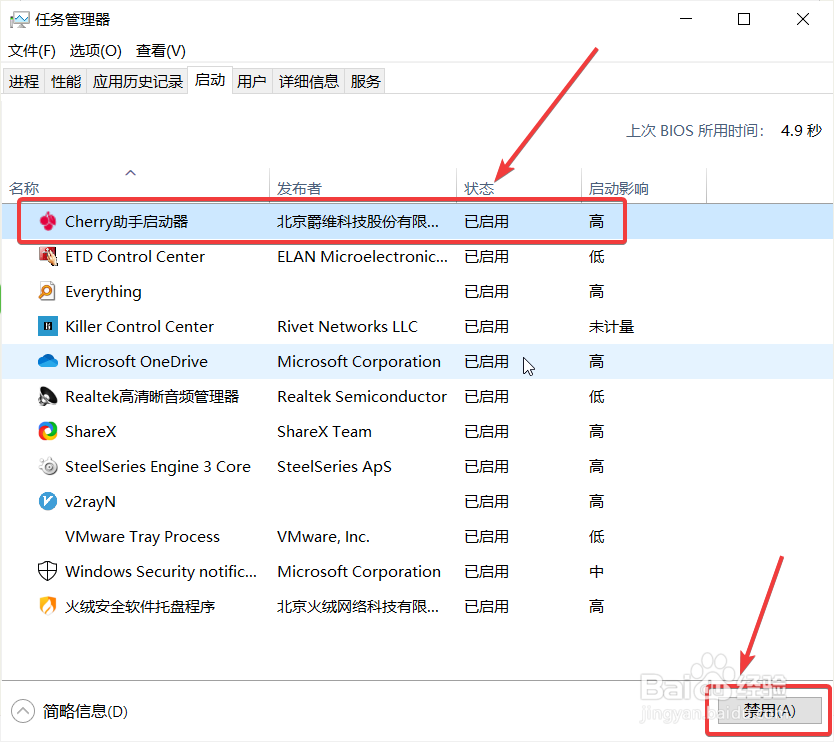
Task: Click the SteelSeries Engine 3 Core gear icon
Action: (x=47, y=466)
